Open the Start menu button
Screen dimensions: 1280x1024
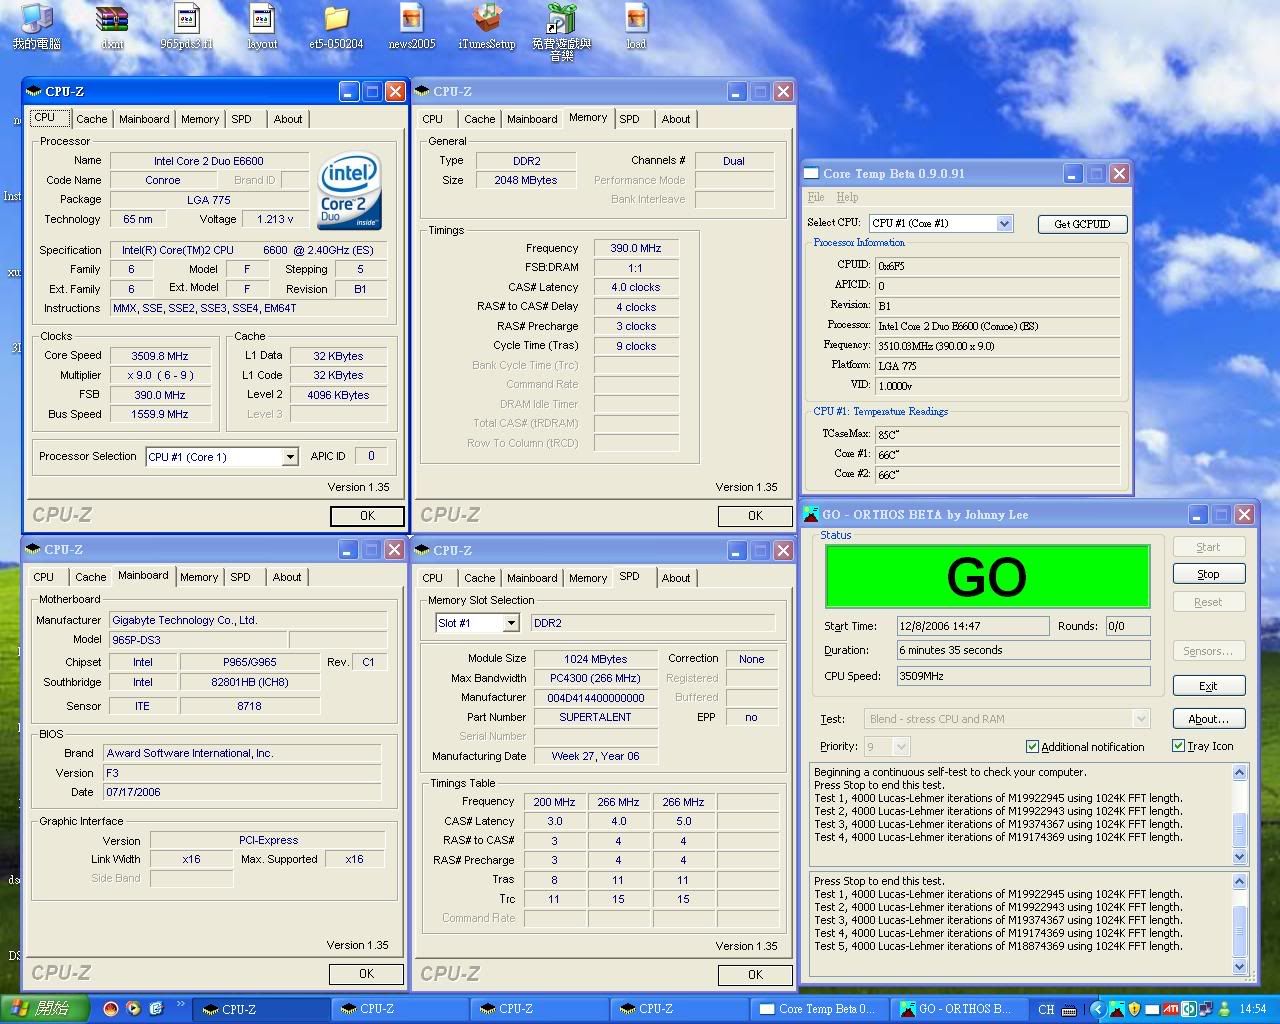coord(43,1009)
